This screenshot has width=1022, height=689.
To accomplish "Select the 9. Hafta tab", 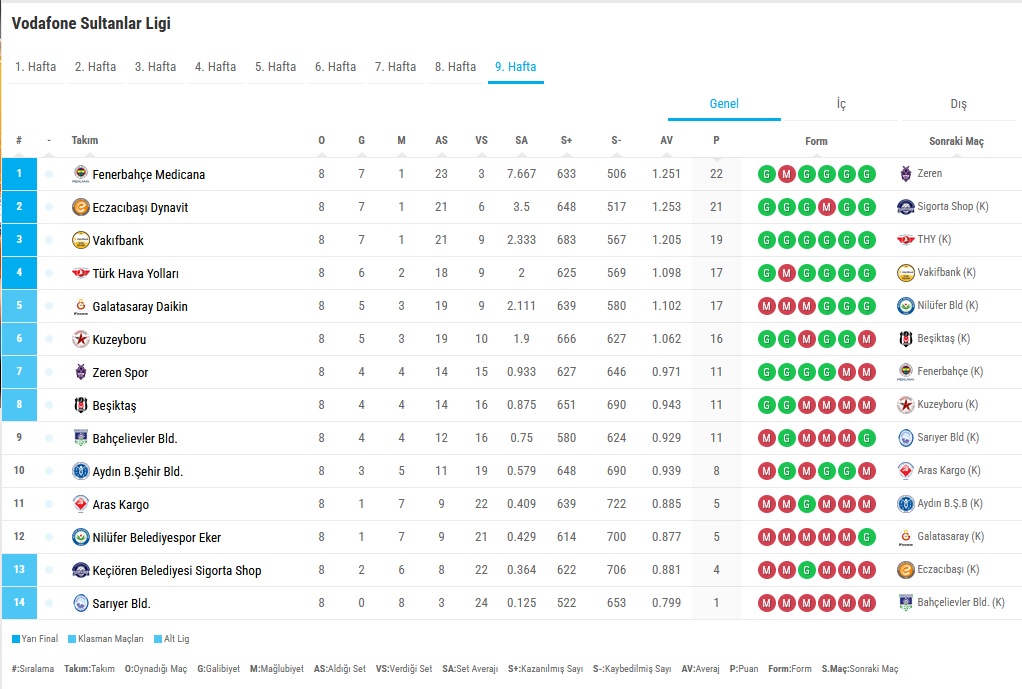I will tap(516, 66).
